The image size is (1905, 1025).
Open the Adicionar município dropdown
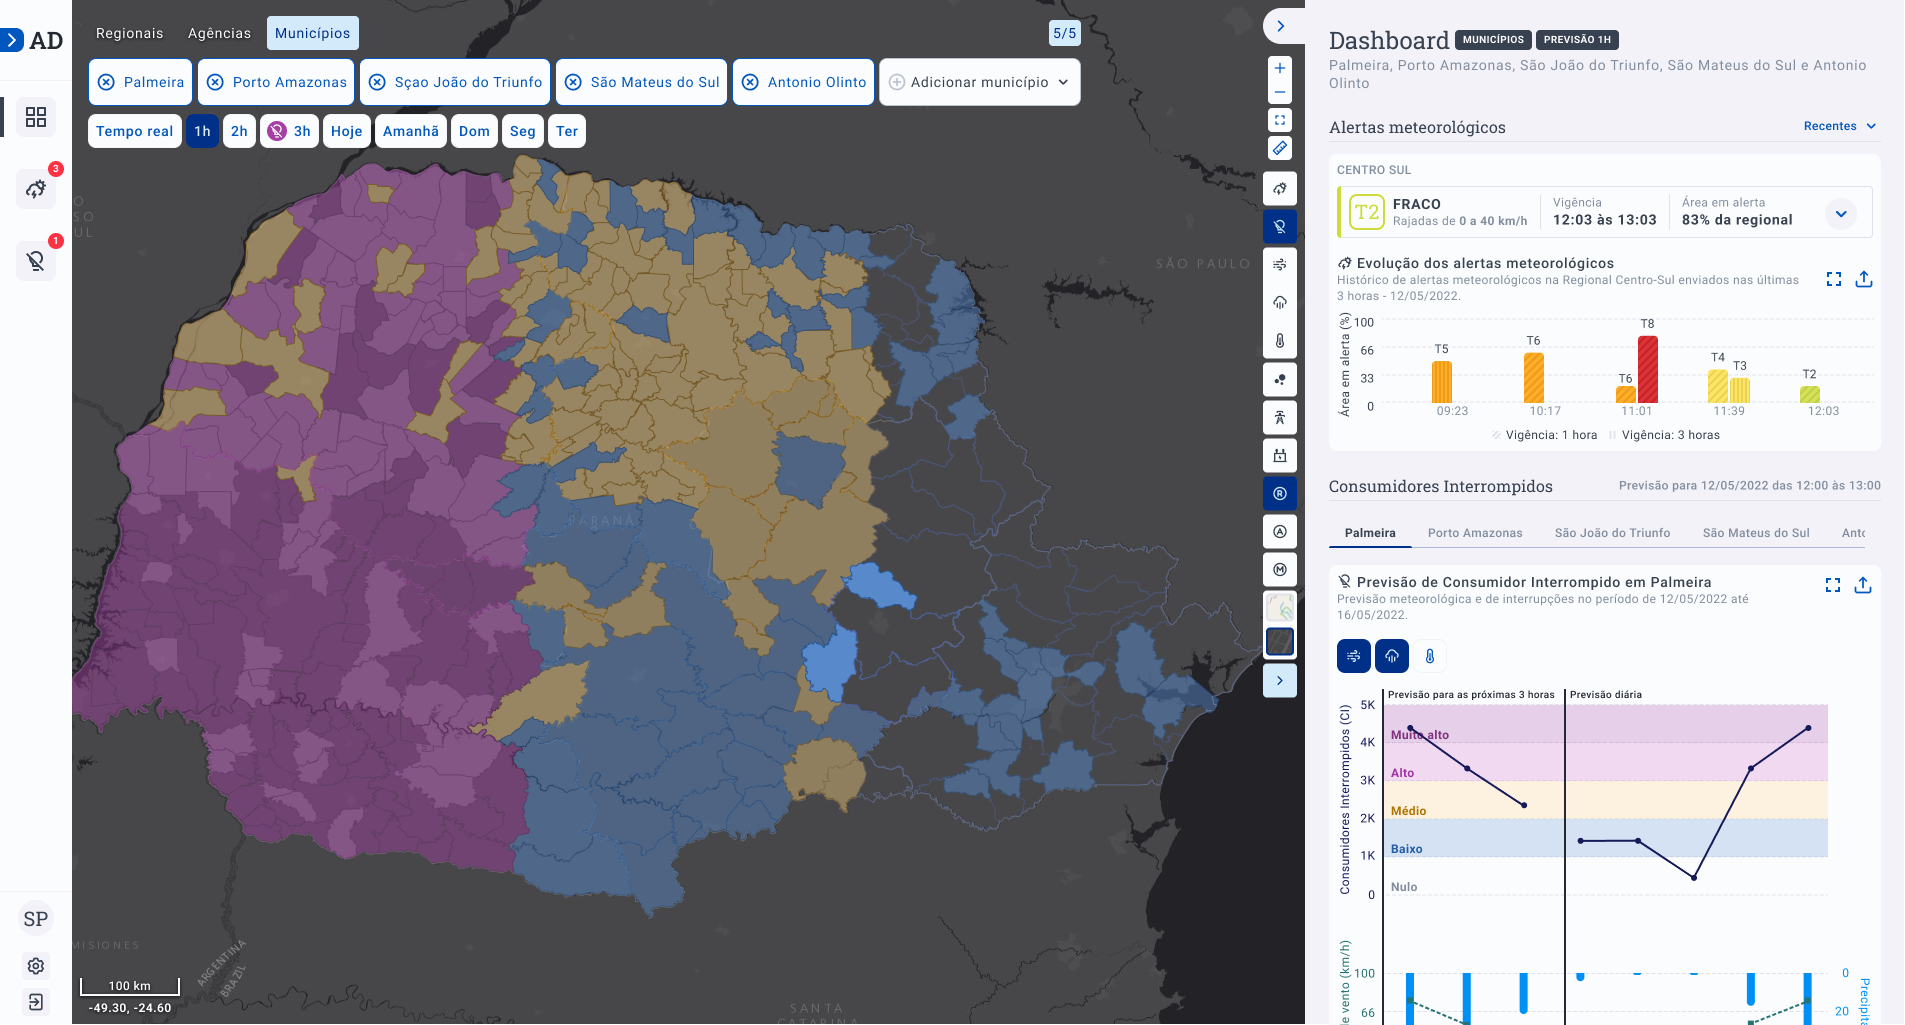pos(979,82)
